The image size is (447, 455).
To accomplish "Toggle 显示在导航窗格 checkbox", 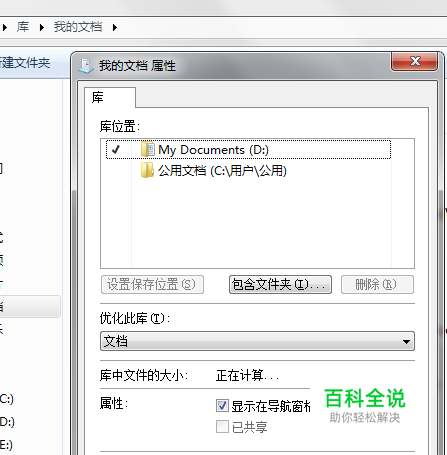I will coord(222,406).
